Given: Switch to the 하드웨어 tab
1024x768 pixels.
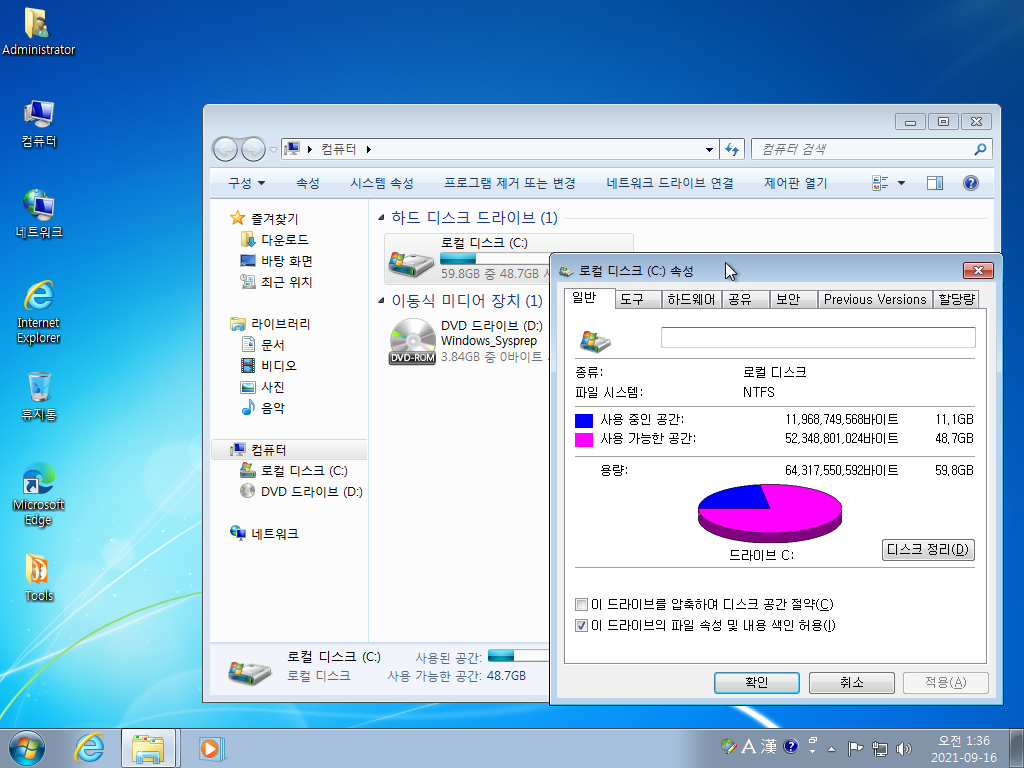Looking at the screenshot, I should (691, 300).
